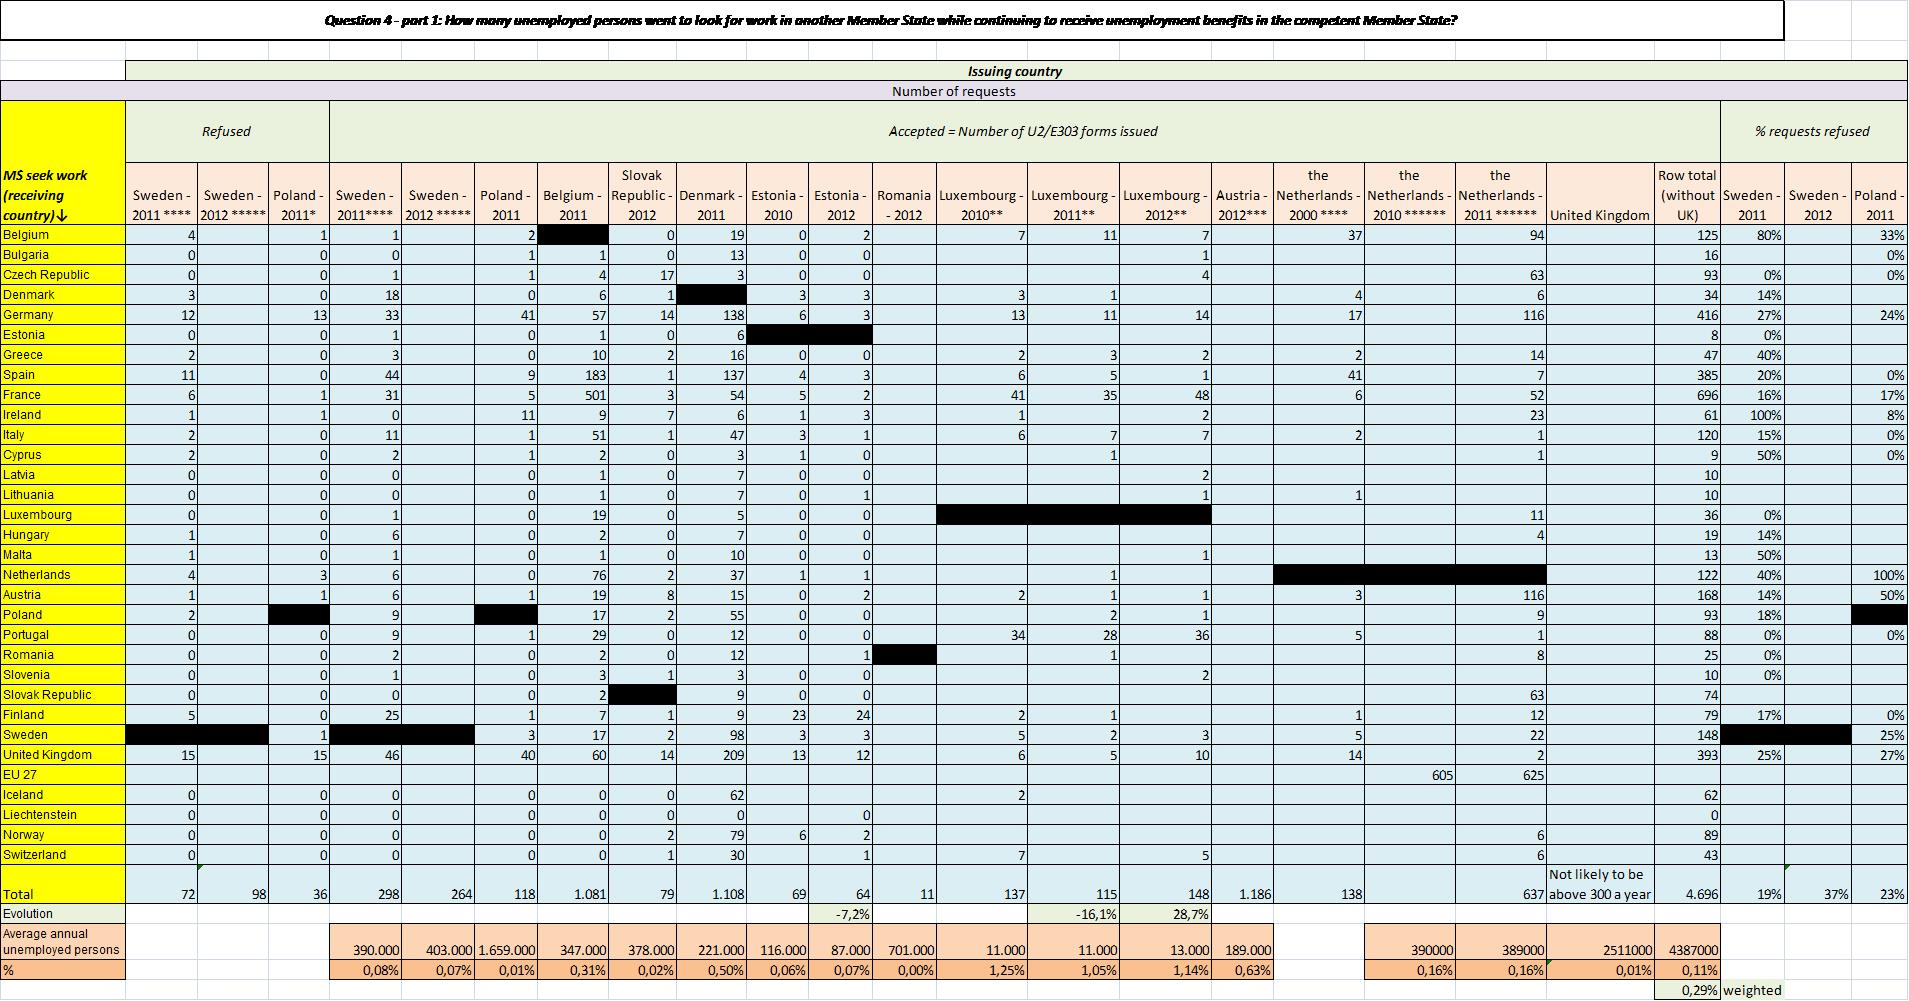
Task: Click the 'Slovak Republic - 2012' column header
Action: [x=642, y=195]
